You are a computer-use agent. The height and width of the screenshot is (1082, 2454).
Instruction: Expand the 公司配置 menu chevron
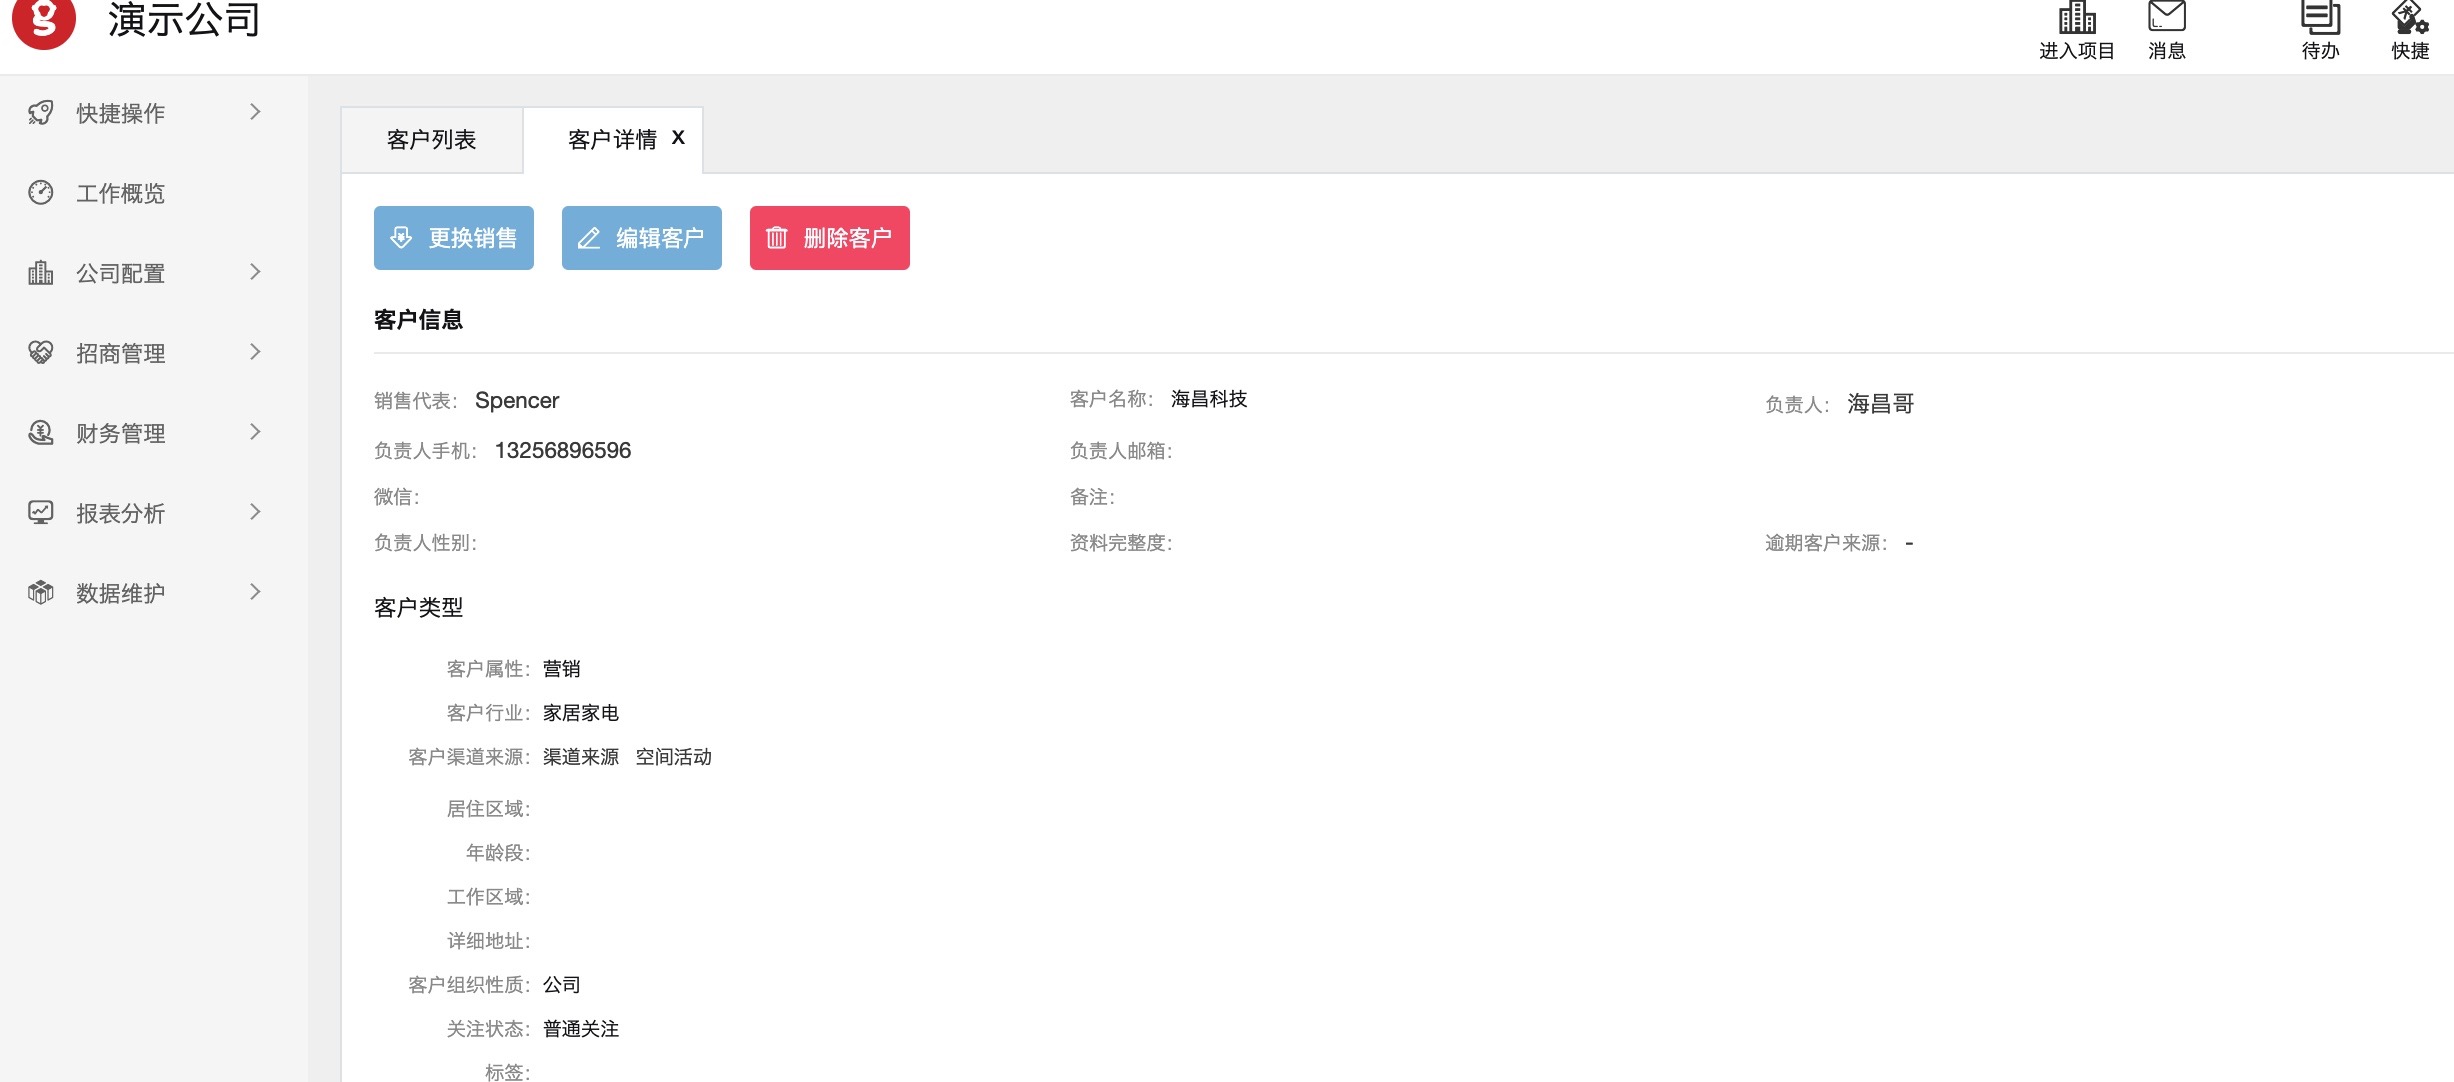tap(255, 272)
